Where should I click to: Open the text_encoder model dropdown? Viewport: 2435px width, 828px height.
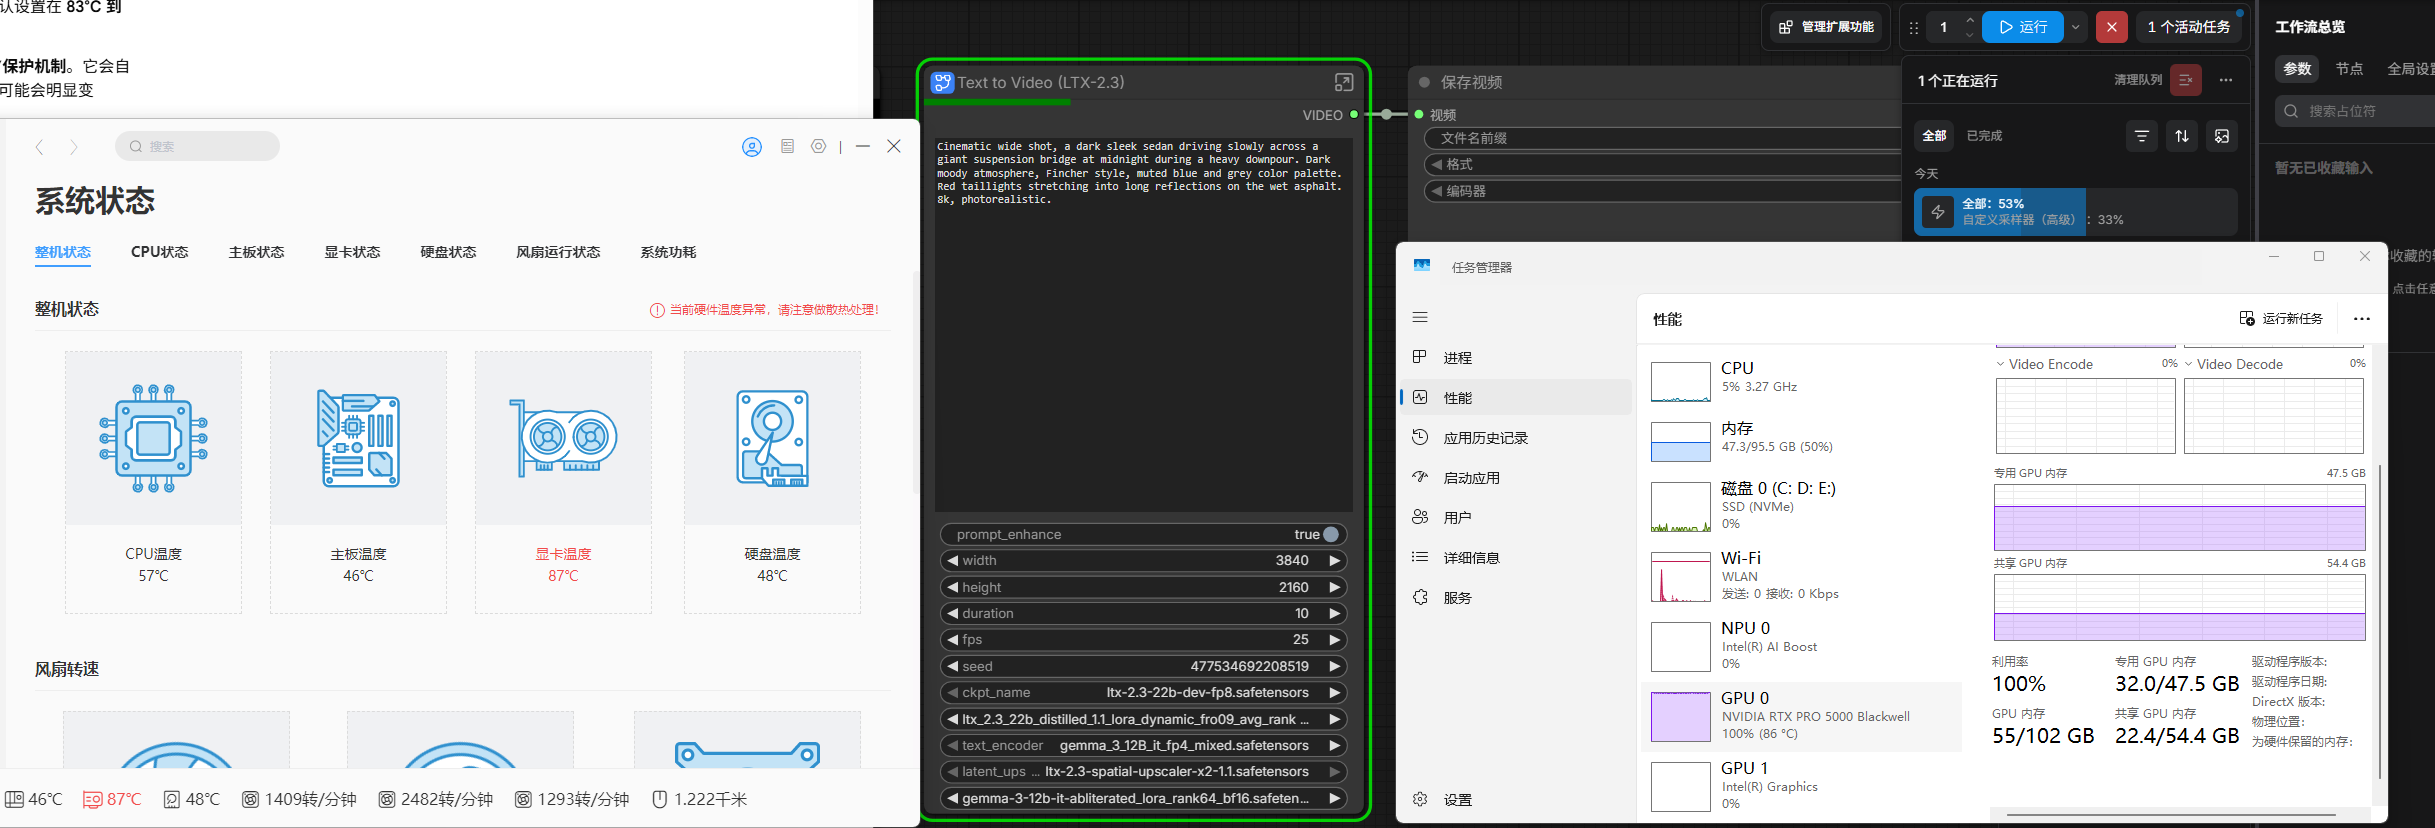pyautogui.click(x=1143, y=745)
